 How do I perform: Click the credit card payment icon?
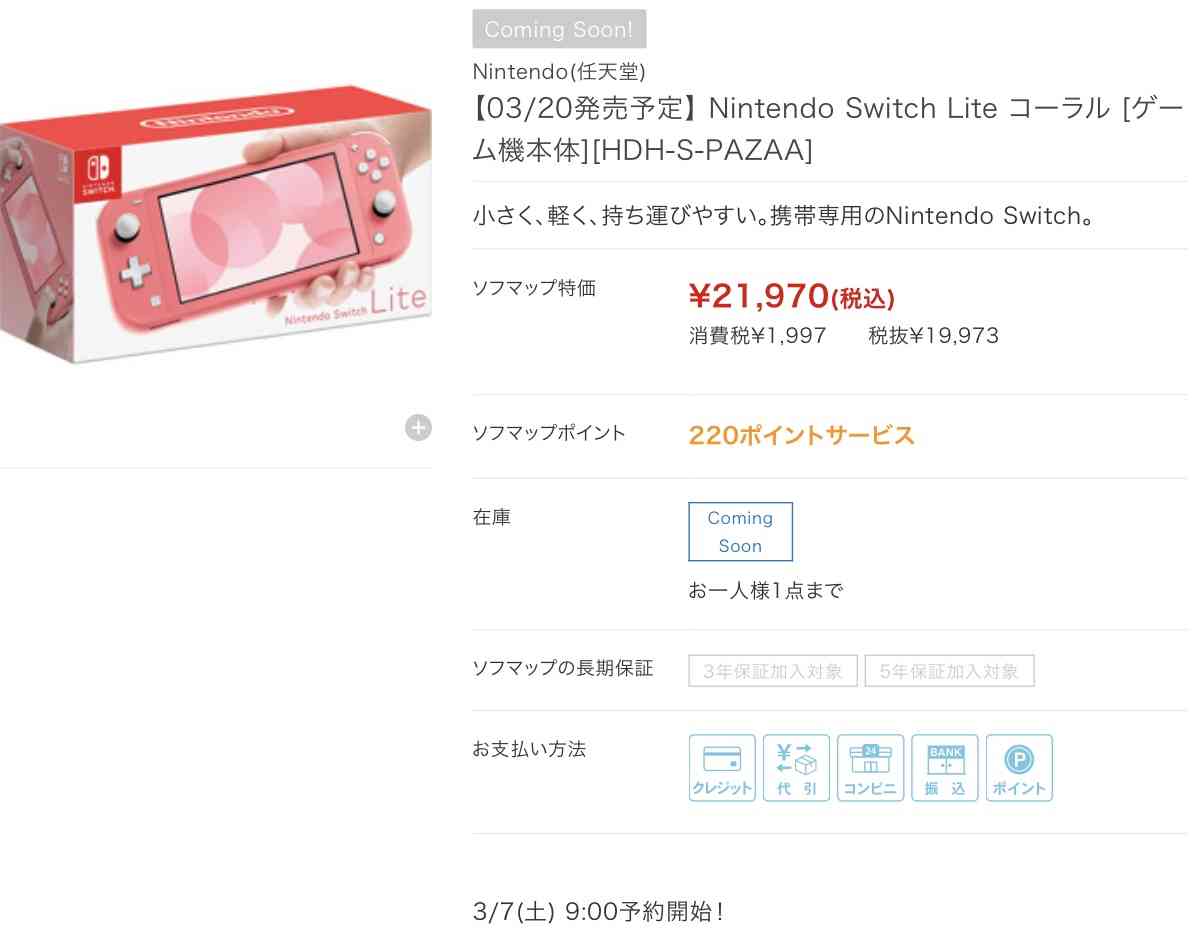tap(722, 768)
